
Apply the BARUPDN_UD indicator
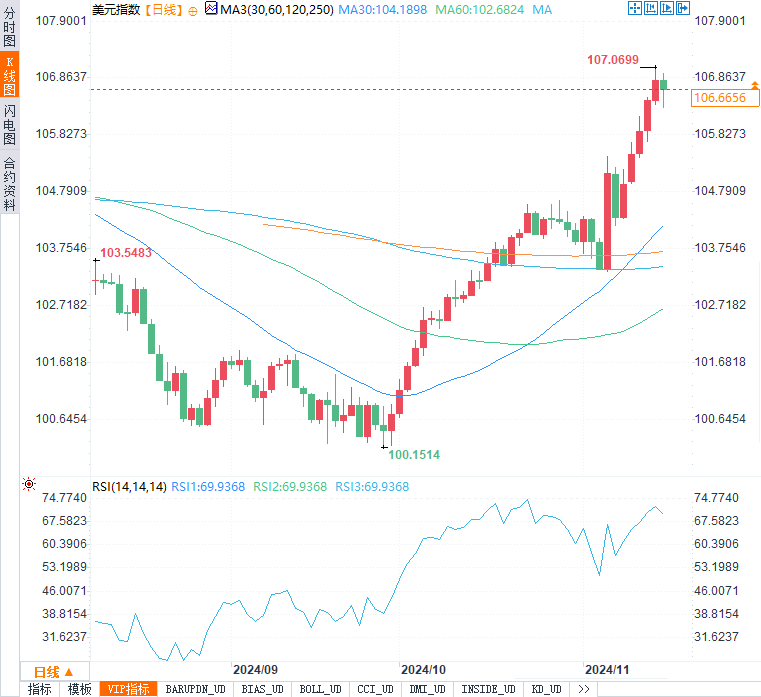coord(196,689)
